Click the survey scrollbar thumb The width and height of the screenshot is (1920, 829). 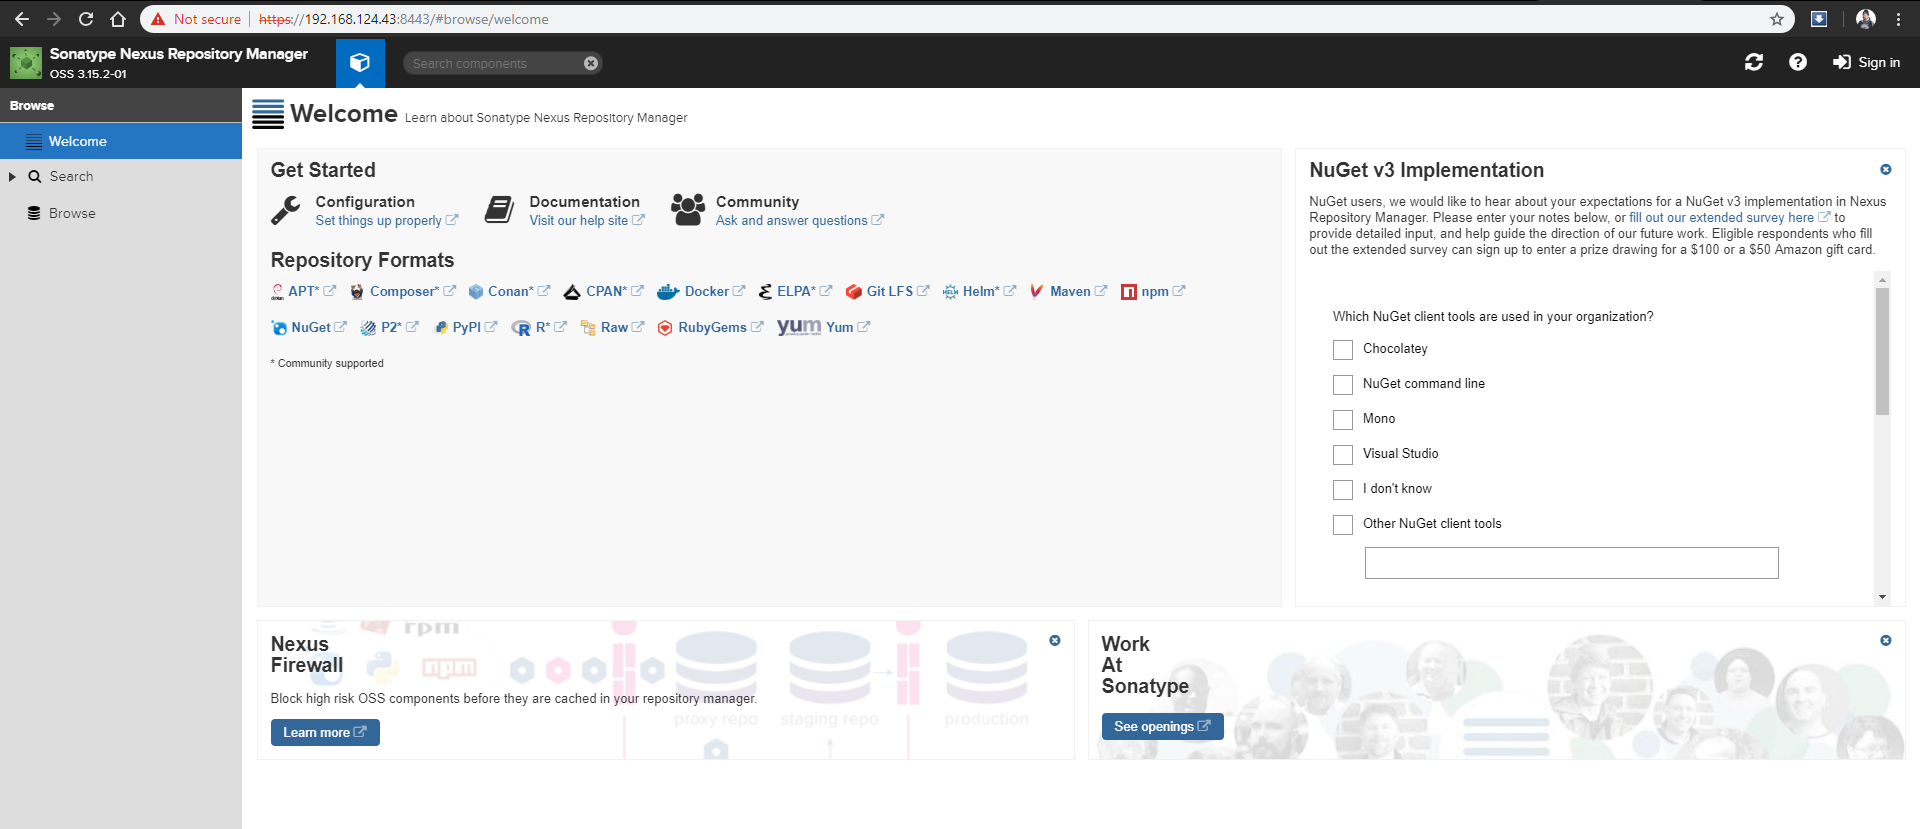[x=1882, y=351]
